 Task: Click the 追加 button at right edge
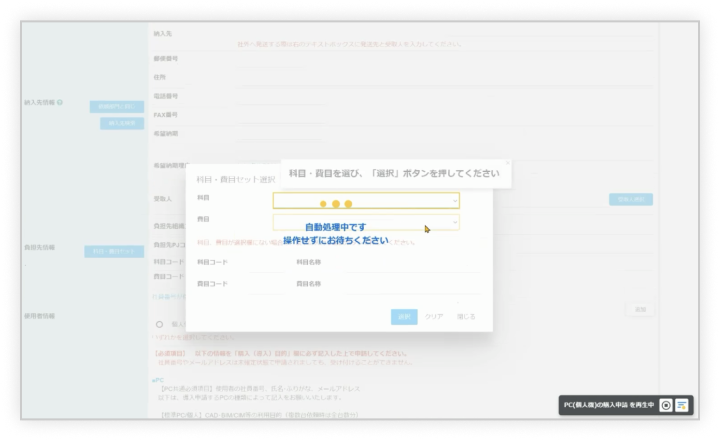(x=639, y=310)
